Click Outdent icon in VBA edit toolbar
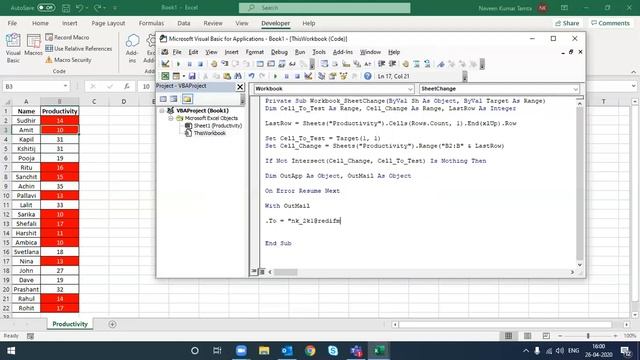 coord(393,64)
